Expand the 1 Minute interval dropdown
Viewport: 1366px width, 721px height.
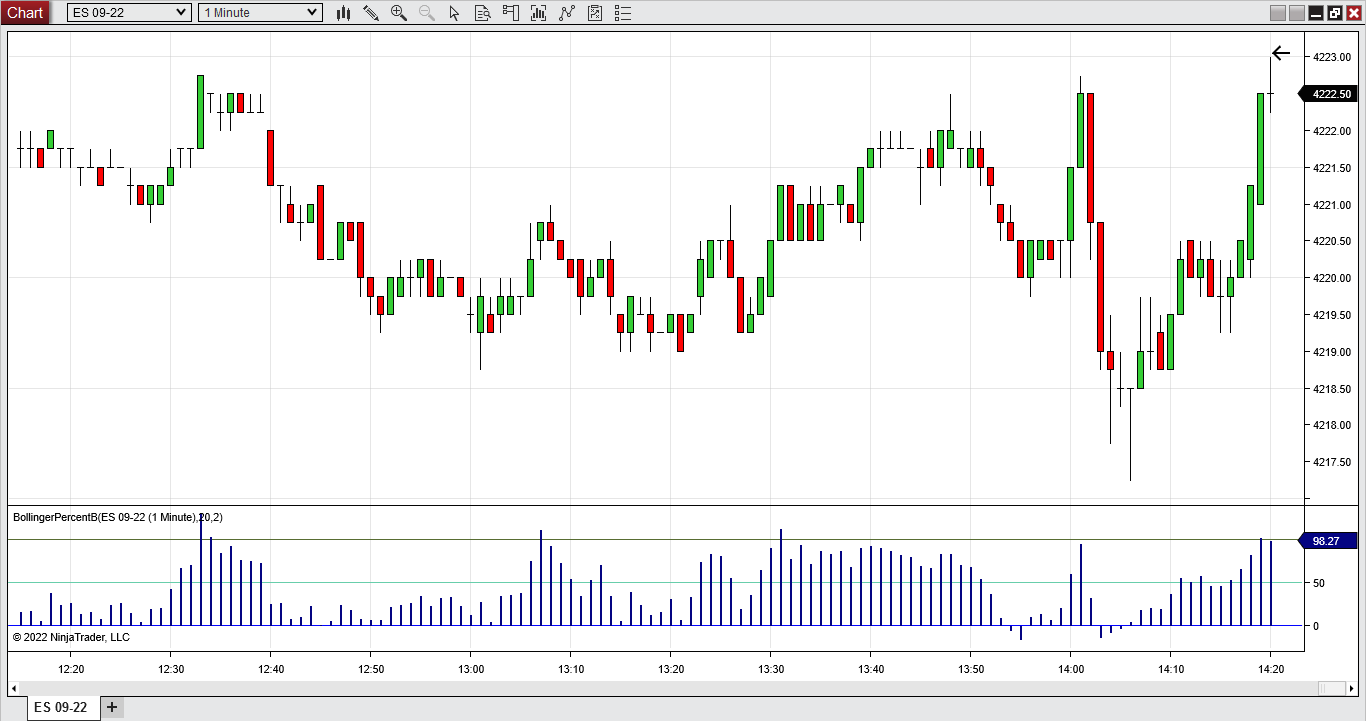[x=260, y=12]
